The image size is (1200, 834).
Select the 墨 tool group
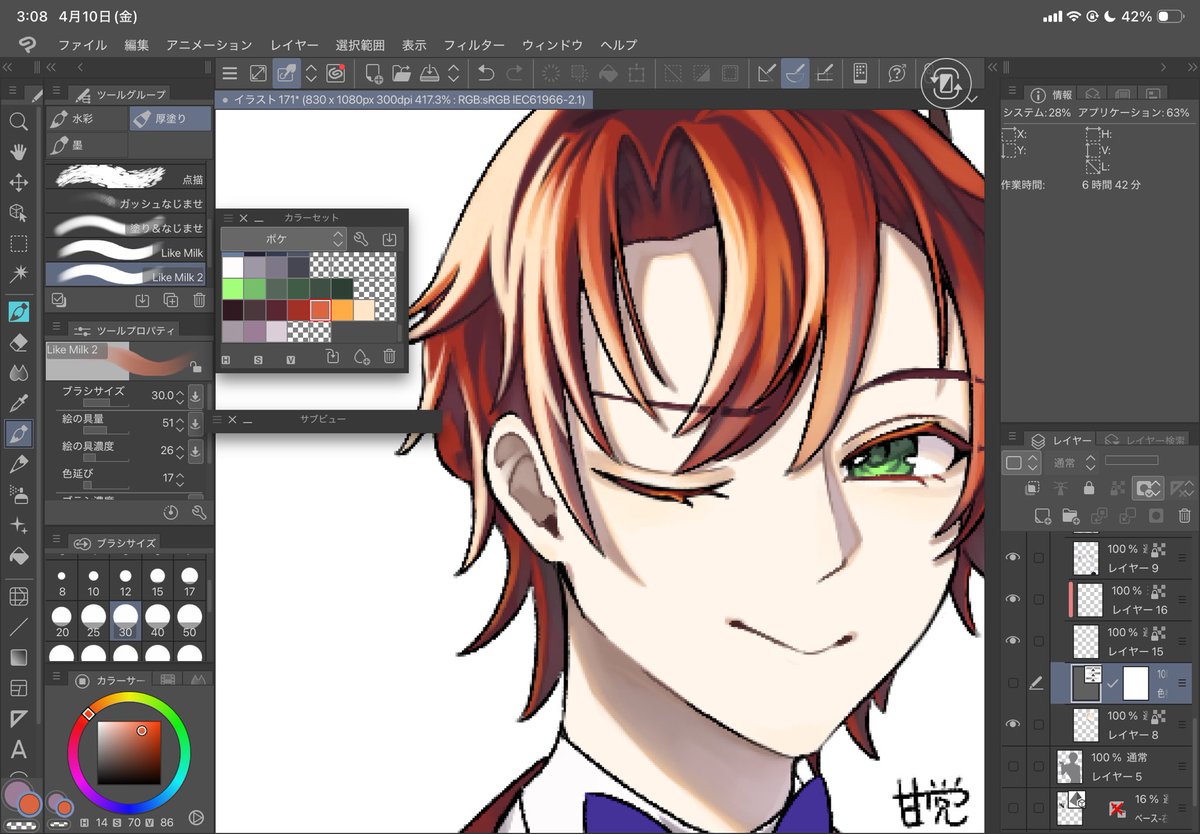[87, 145]
